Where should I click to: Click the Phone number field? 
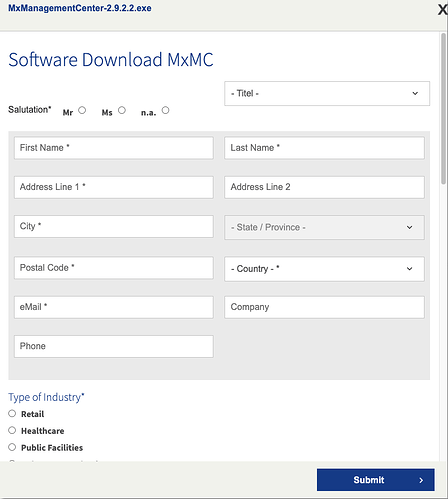coord(114,346)
